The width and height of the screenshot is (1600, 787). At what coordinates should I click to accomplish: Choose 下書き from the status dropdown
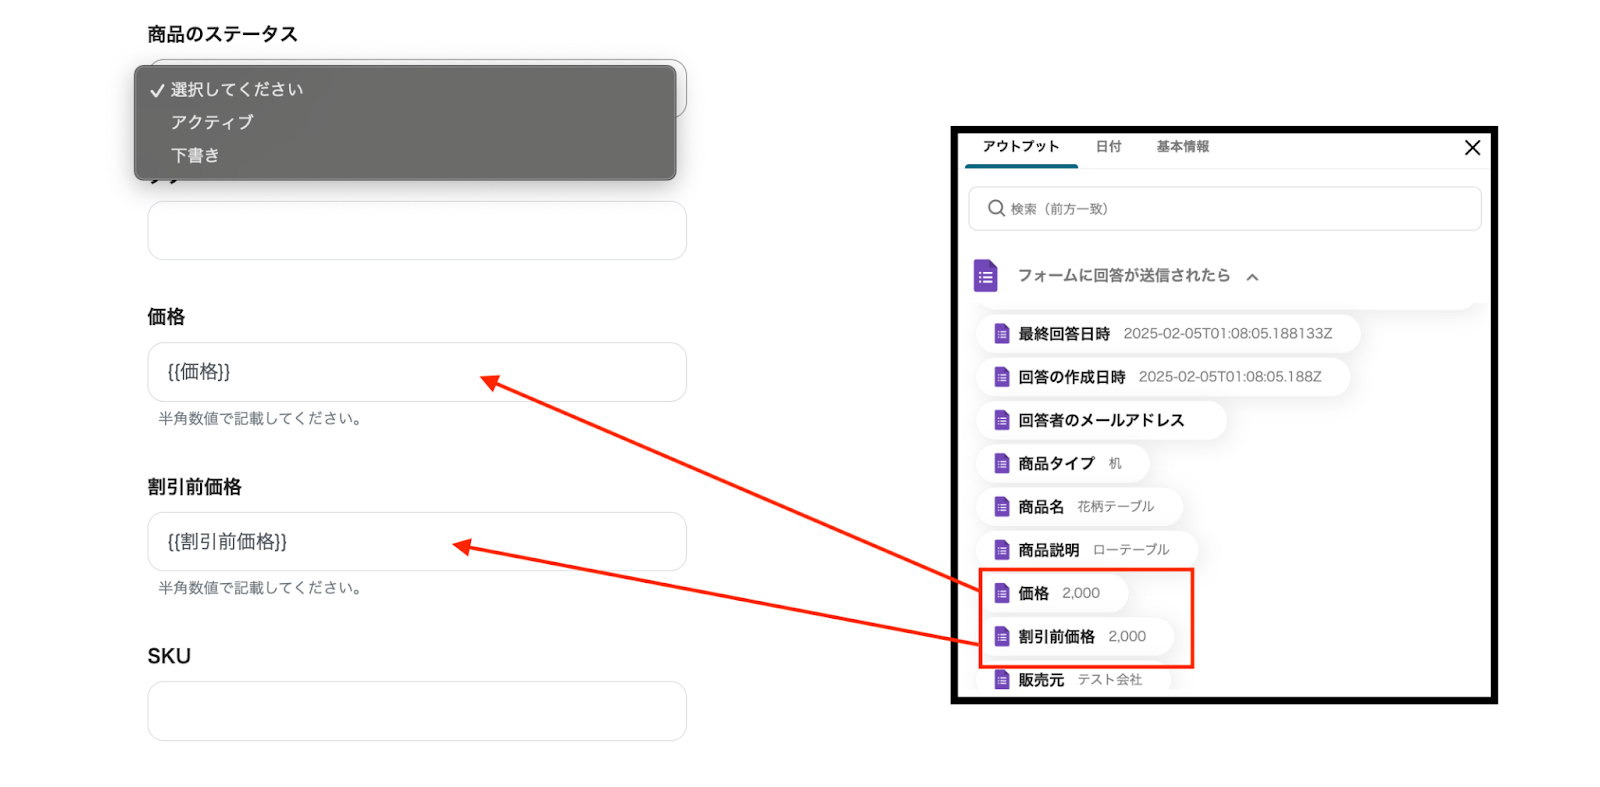[405, 155]
